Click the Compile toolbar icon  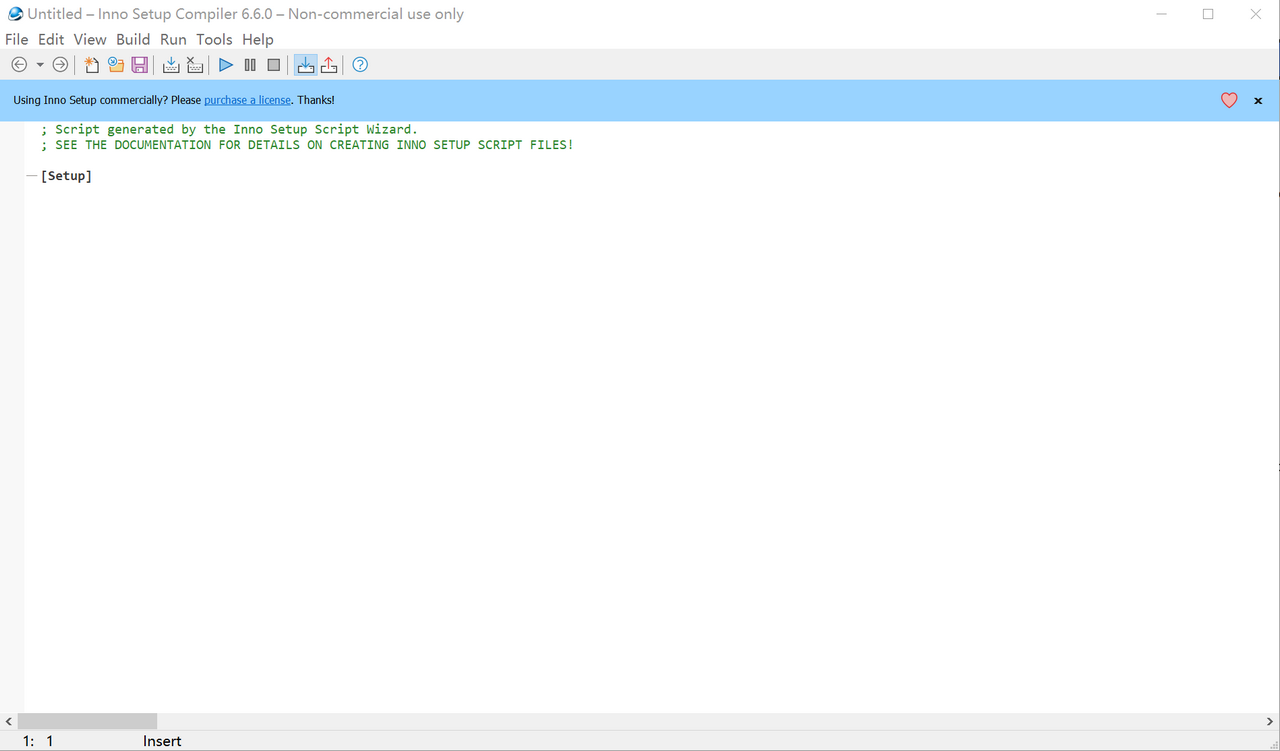[171, 65]
